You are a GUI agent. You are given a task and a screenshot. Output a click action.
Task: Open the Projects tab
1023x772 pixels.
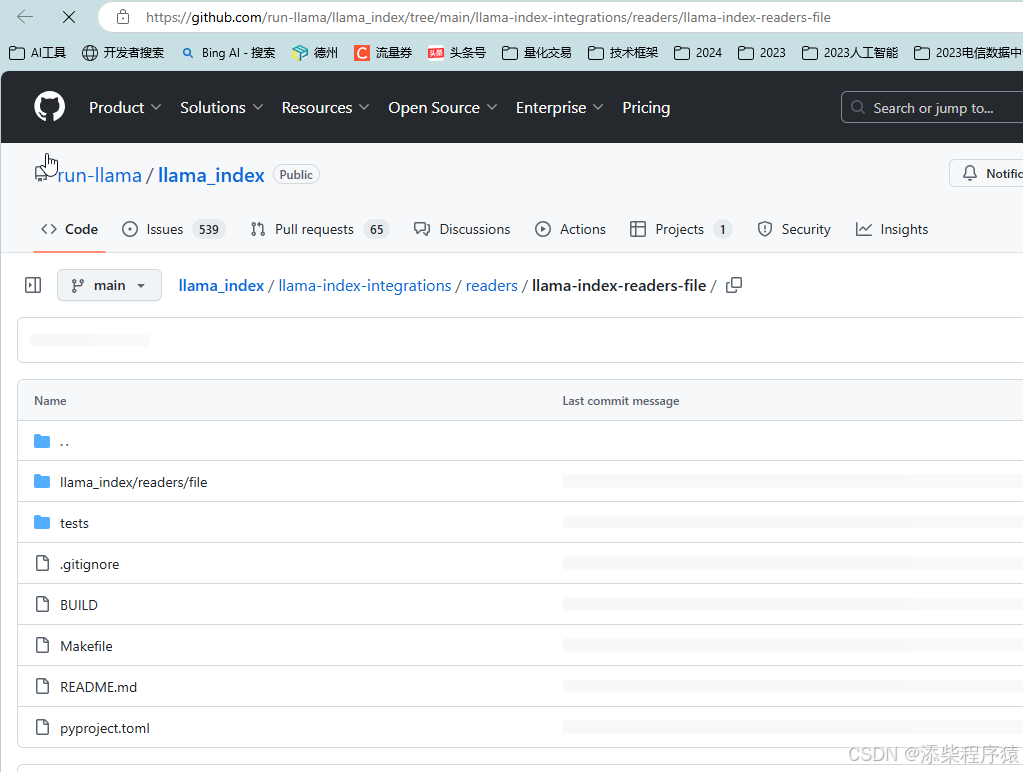coord(681,229)
